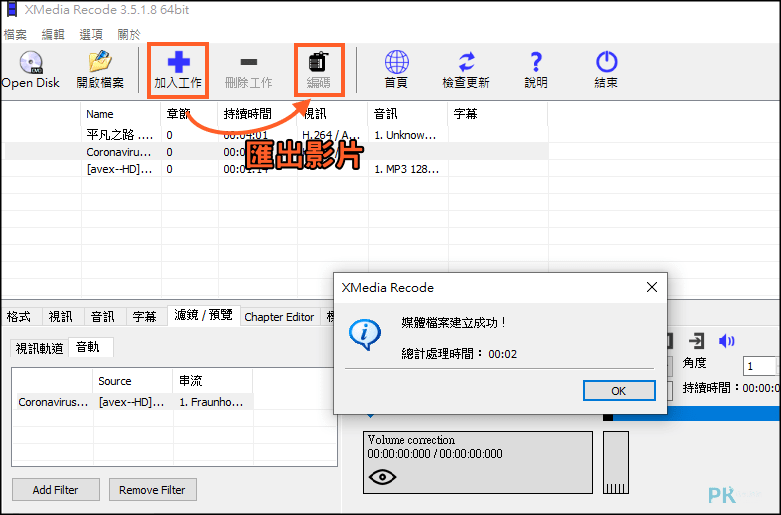781x515 pixels.
Task: Click the [avex--HD]... source cell
Action: coord(131,402)
